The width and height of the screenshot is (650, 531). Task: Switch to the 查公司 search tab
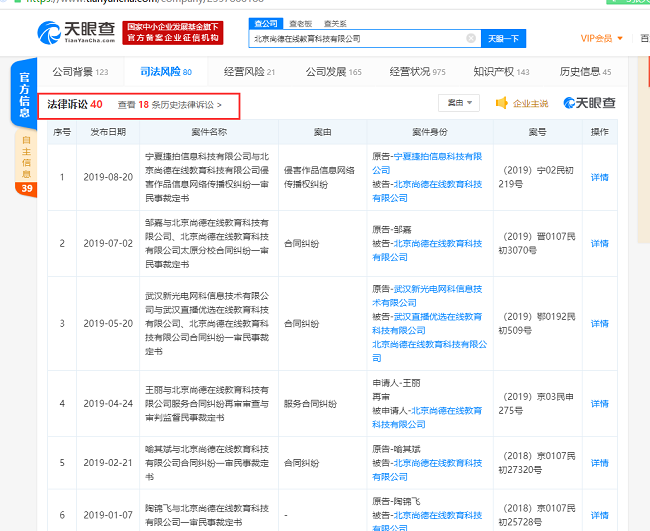click(266, 24)
